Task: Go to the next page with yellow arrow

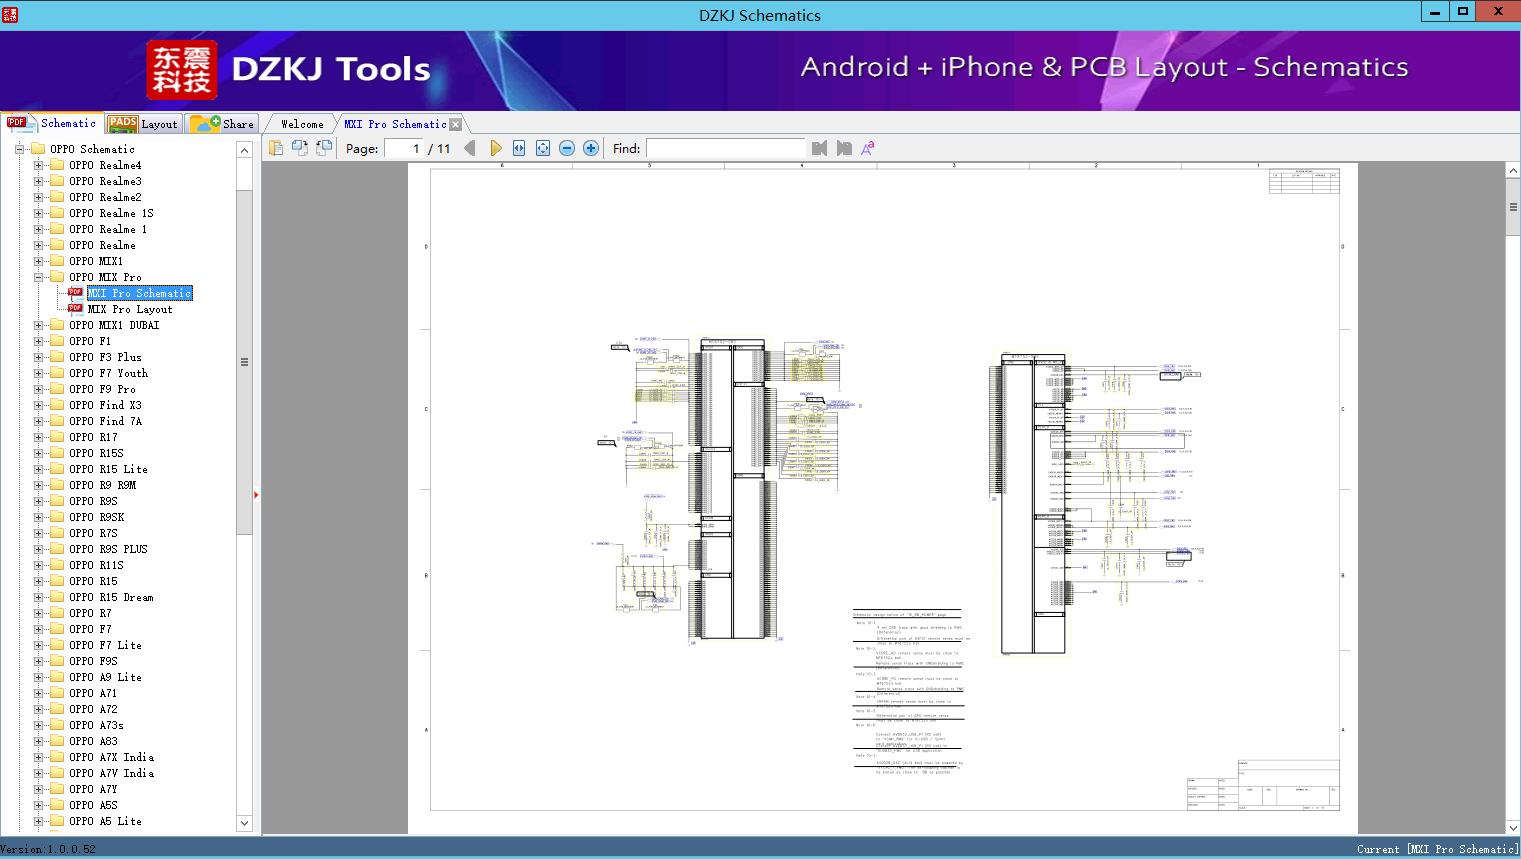Action: (x=497, y=147)
